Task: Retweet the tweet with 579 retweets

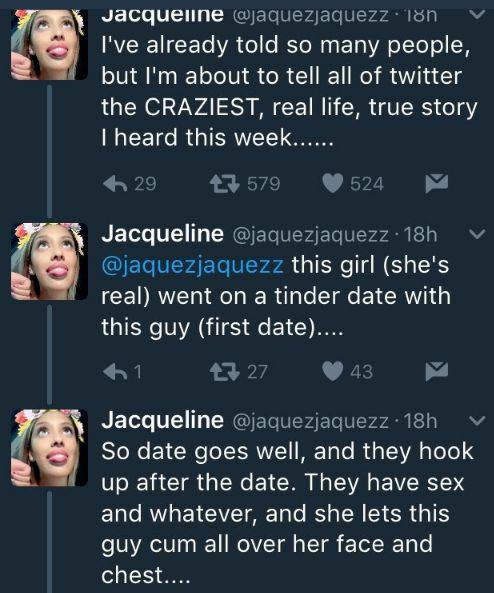Action: click(225, 184)
